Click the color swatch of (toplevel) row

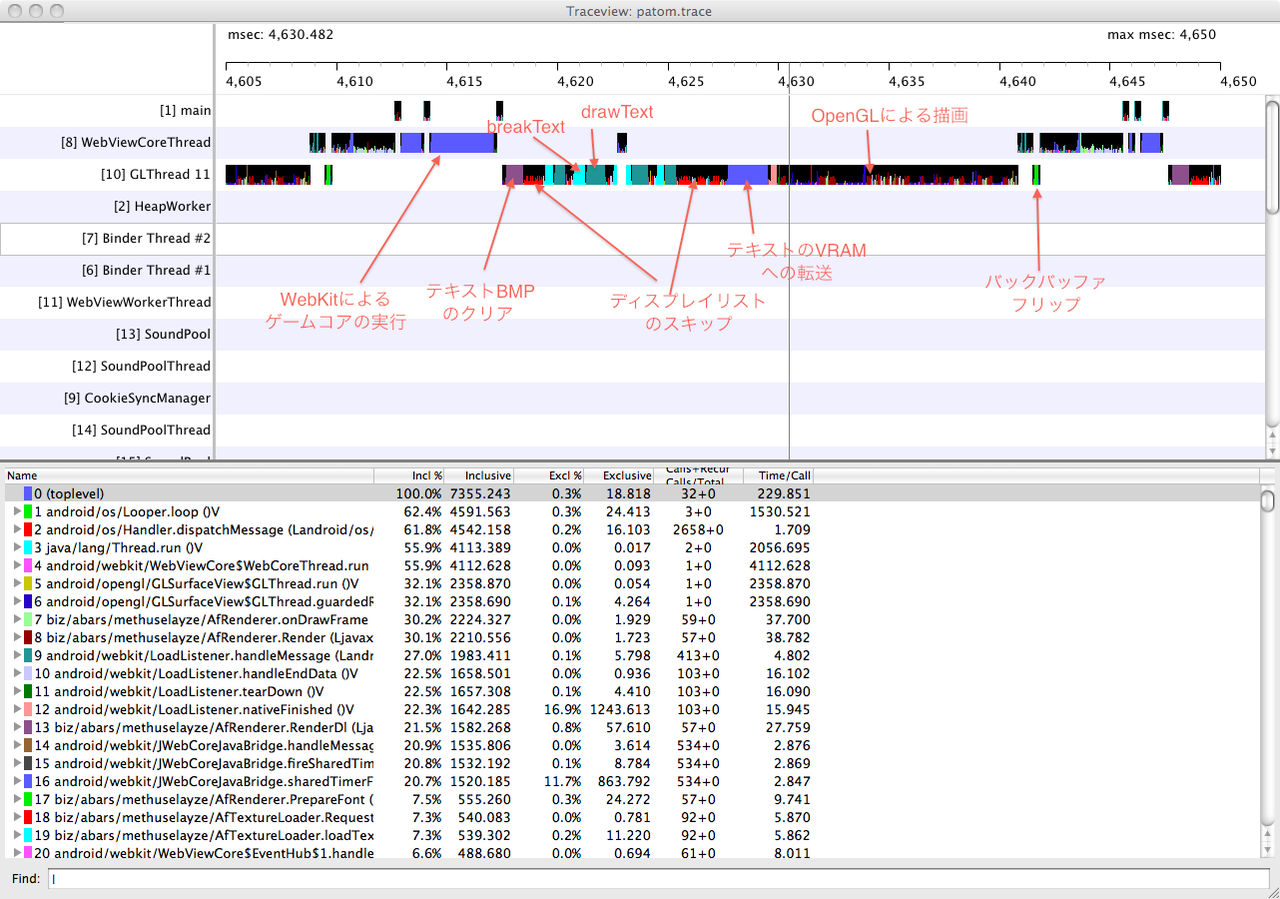point(28,493)
